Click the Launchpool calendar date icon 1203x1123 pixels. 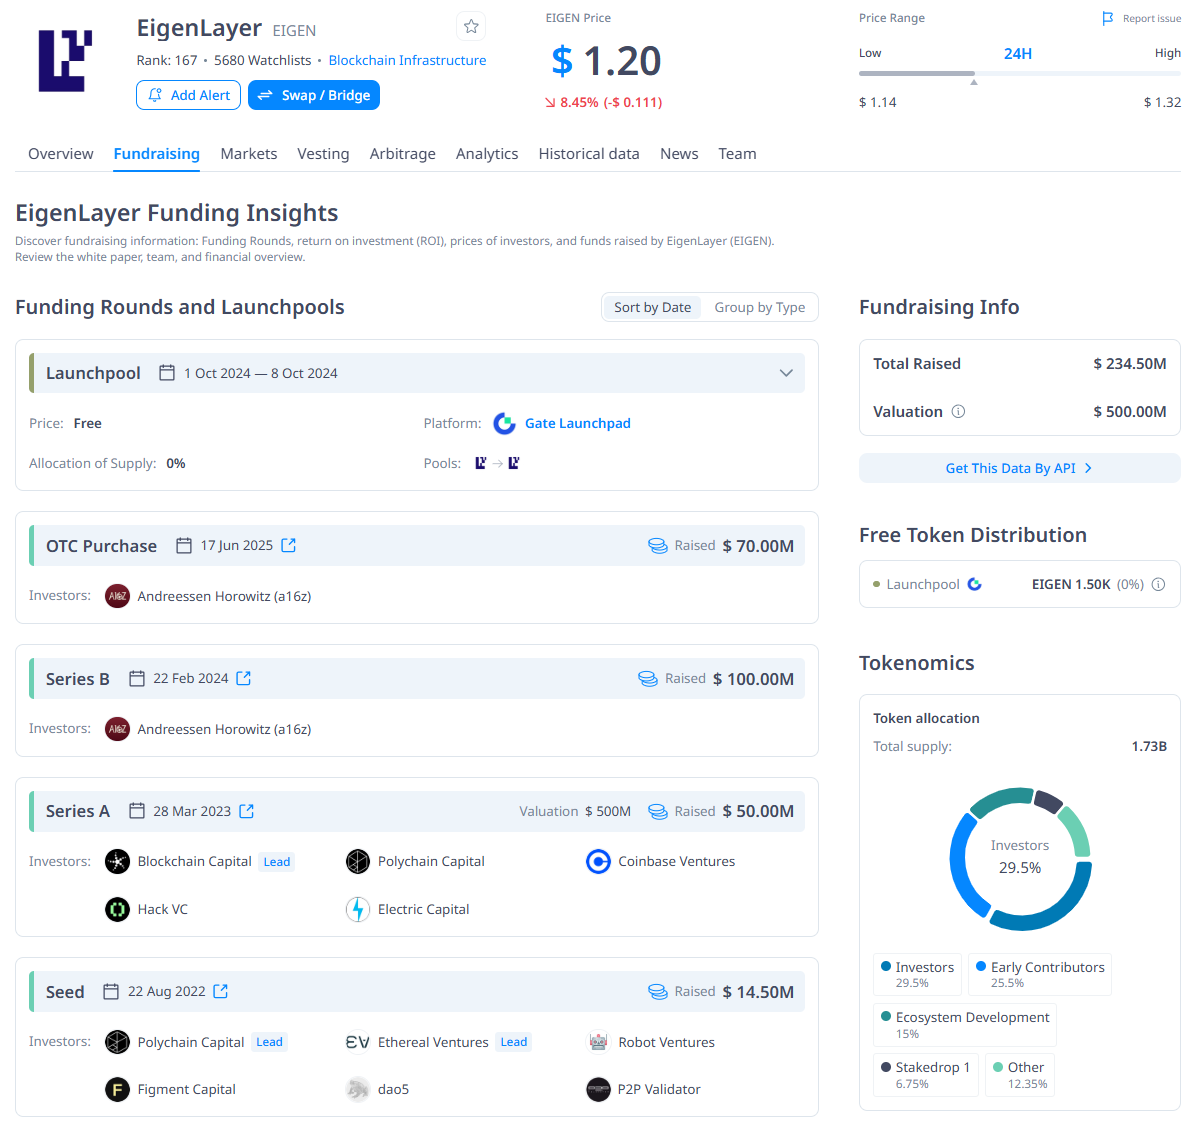[167, 372]
